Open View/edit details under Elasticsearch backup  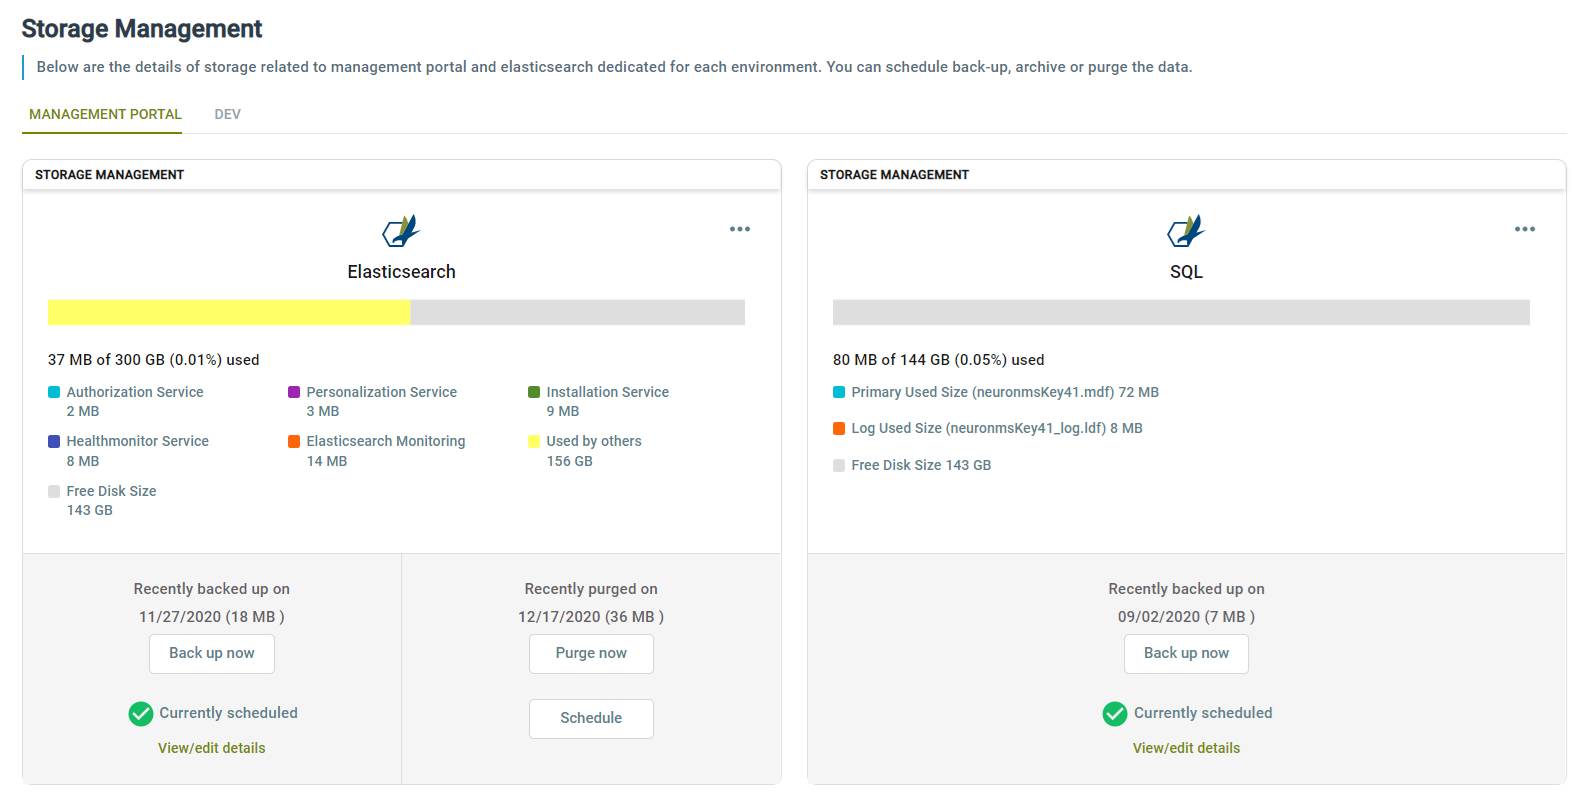tap(212, 748)
